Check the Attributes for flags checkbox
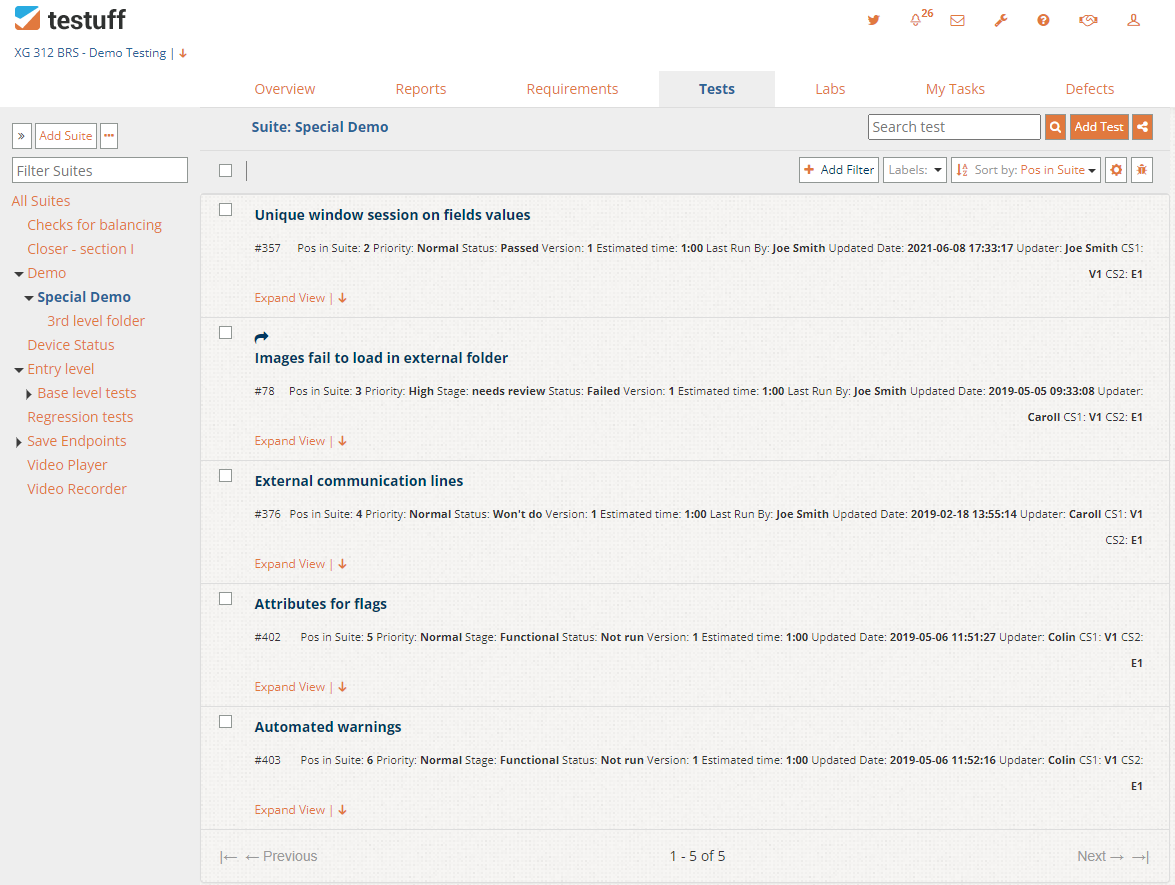The height and width of the screenshot is (885, 1175). click(x=226, y=599)
